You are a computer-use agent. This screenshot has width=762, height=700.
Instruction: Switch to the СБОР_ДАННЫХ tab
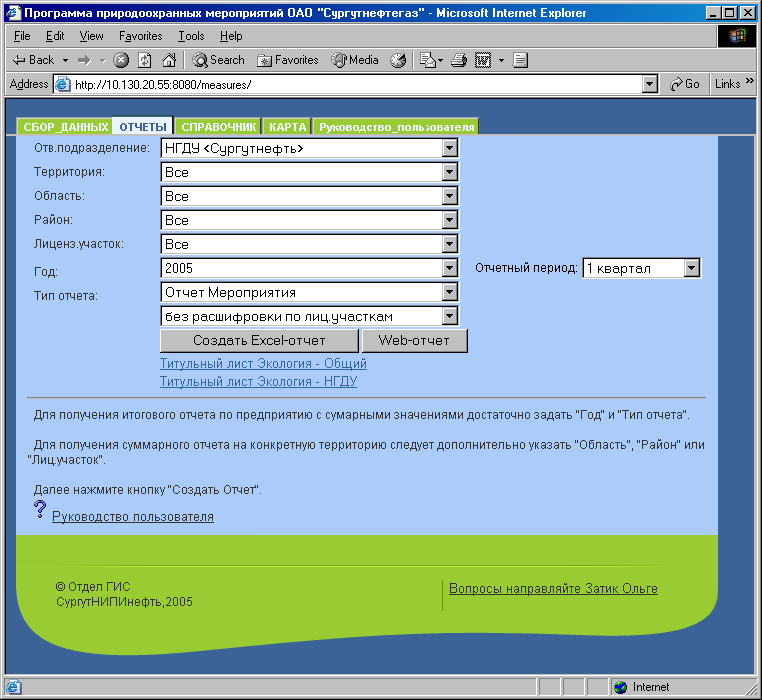tap(65, 126)
